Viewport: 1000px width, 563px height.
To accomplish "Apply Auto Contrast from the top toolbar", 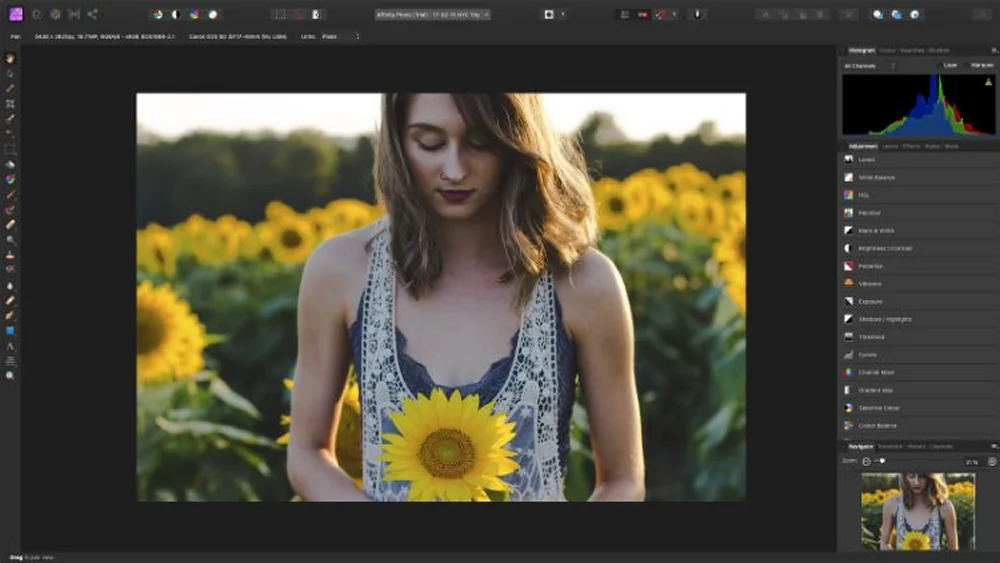I will 176,14.
